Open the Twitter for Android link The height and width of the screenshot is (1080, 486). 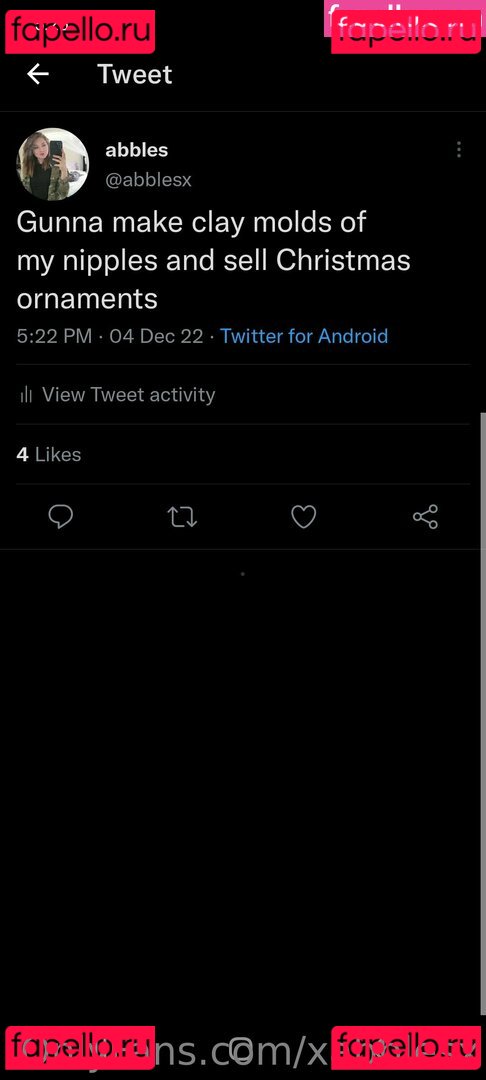pos(304,336)
